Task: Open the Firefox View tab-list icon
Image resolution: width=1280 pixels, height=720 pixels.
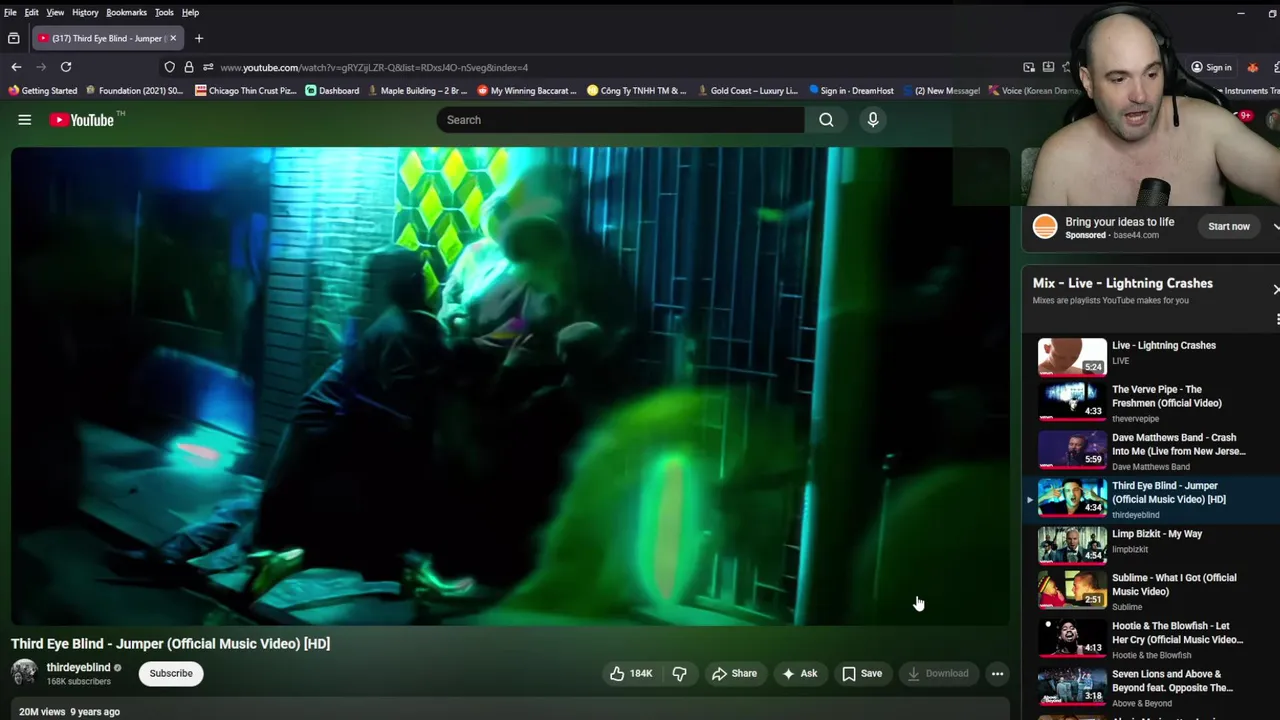Action: (13, 38)
